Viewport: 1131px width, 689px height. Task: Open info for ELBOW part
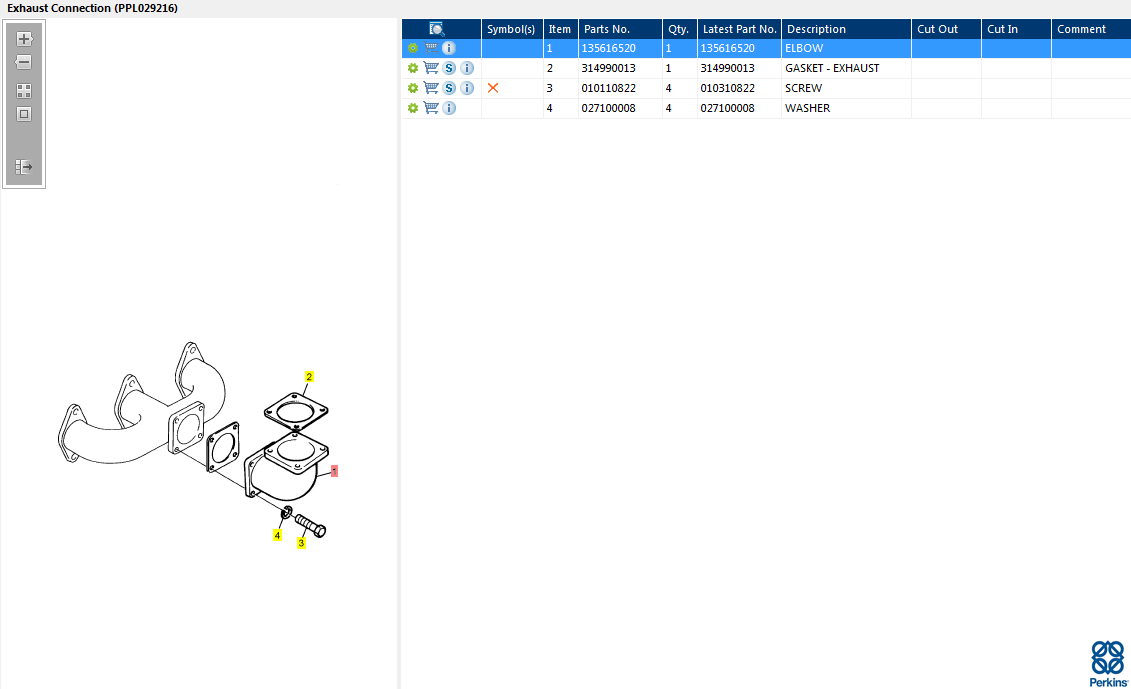point(449,48)
